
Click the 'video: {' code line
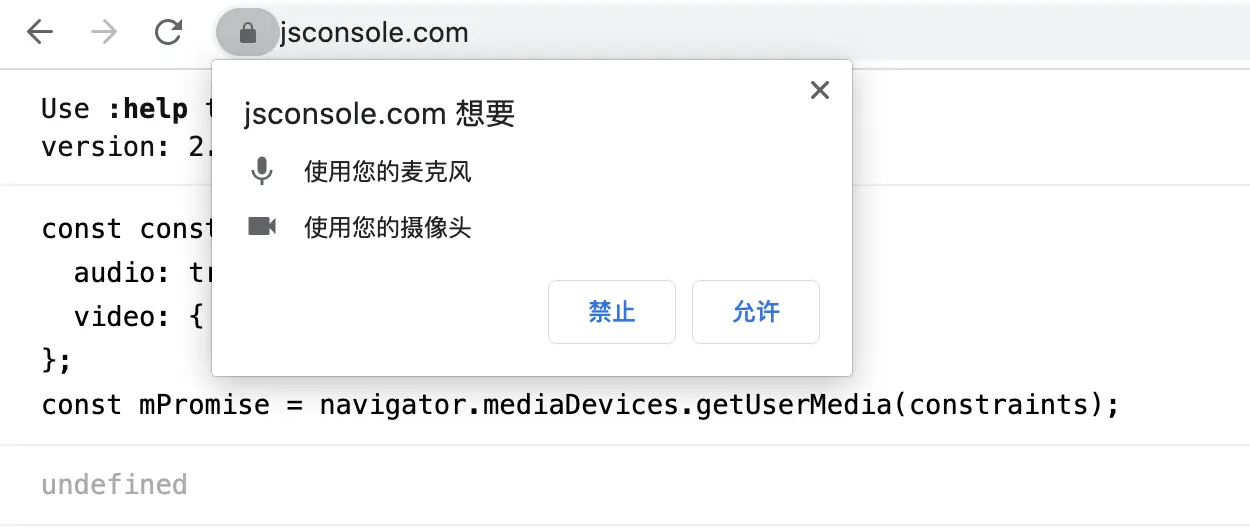(x=139, y=317)
